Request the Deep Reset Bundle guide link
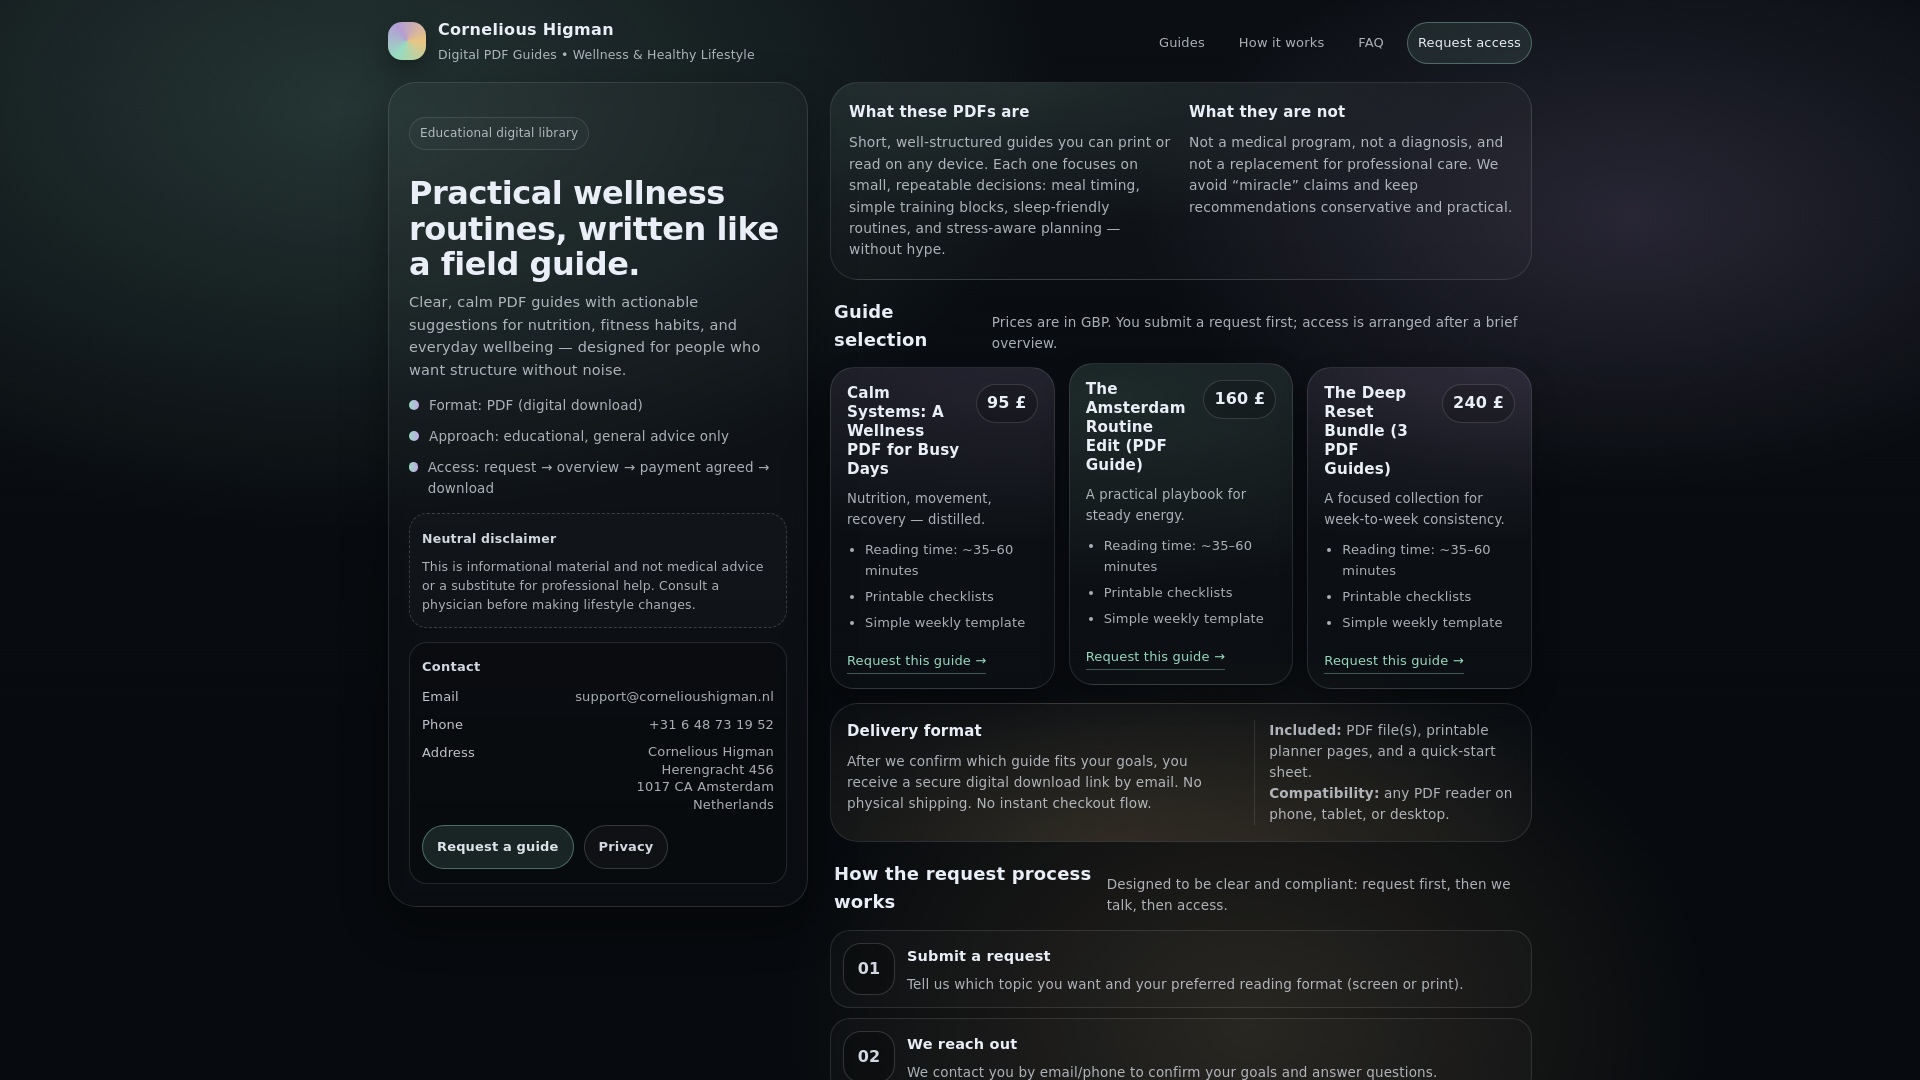Image resolution: width=1920 pixels, height=1080 pixels. (1393, 661)
